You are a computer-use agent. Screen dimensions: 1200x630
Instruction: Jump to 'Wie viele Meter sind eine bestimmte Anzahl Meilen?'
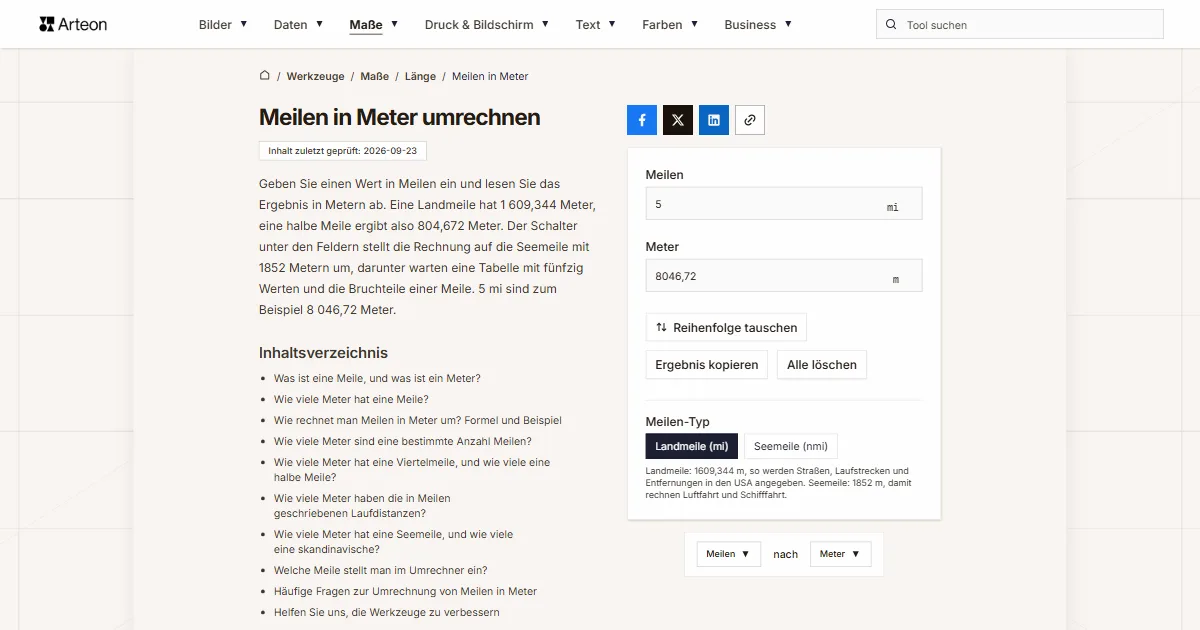tap(403, 441)
